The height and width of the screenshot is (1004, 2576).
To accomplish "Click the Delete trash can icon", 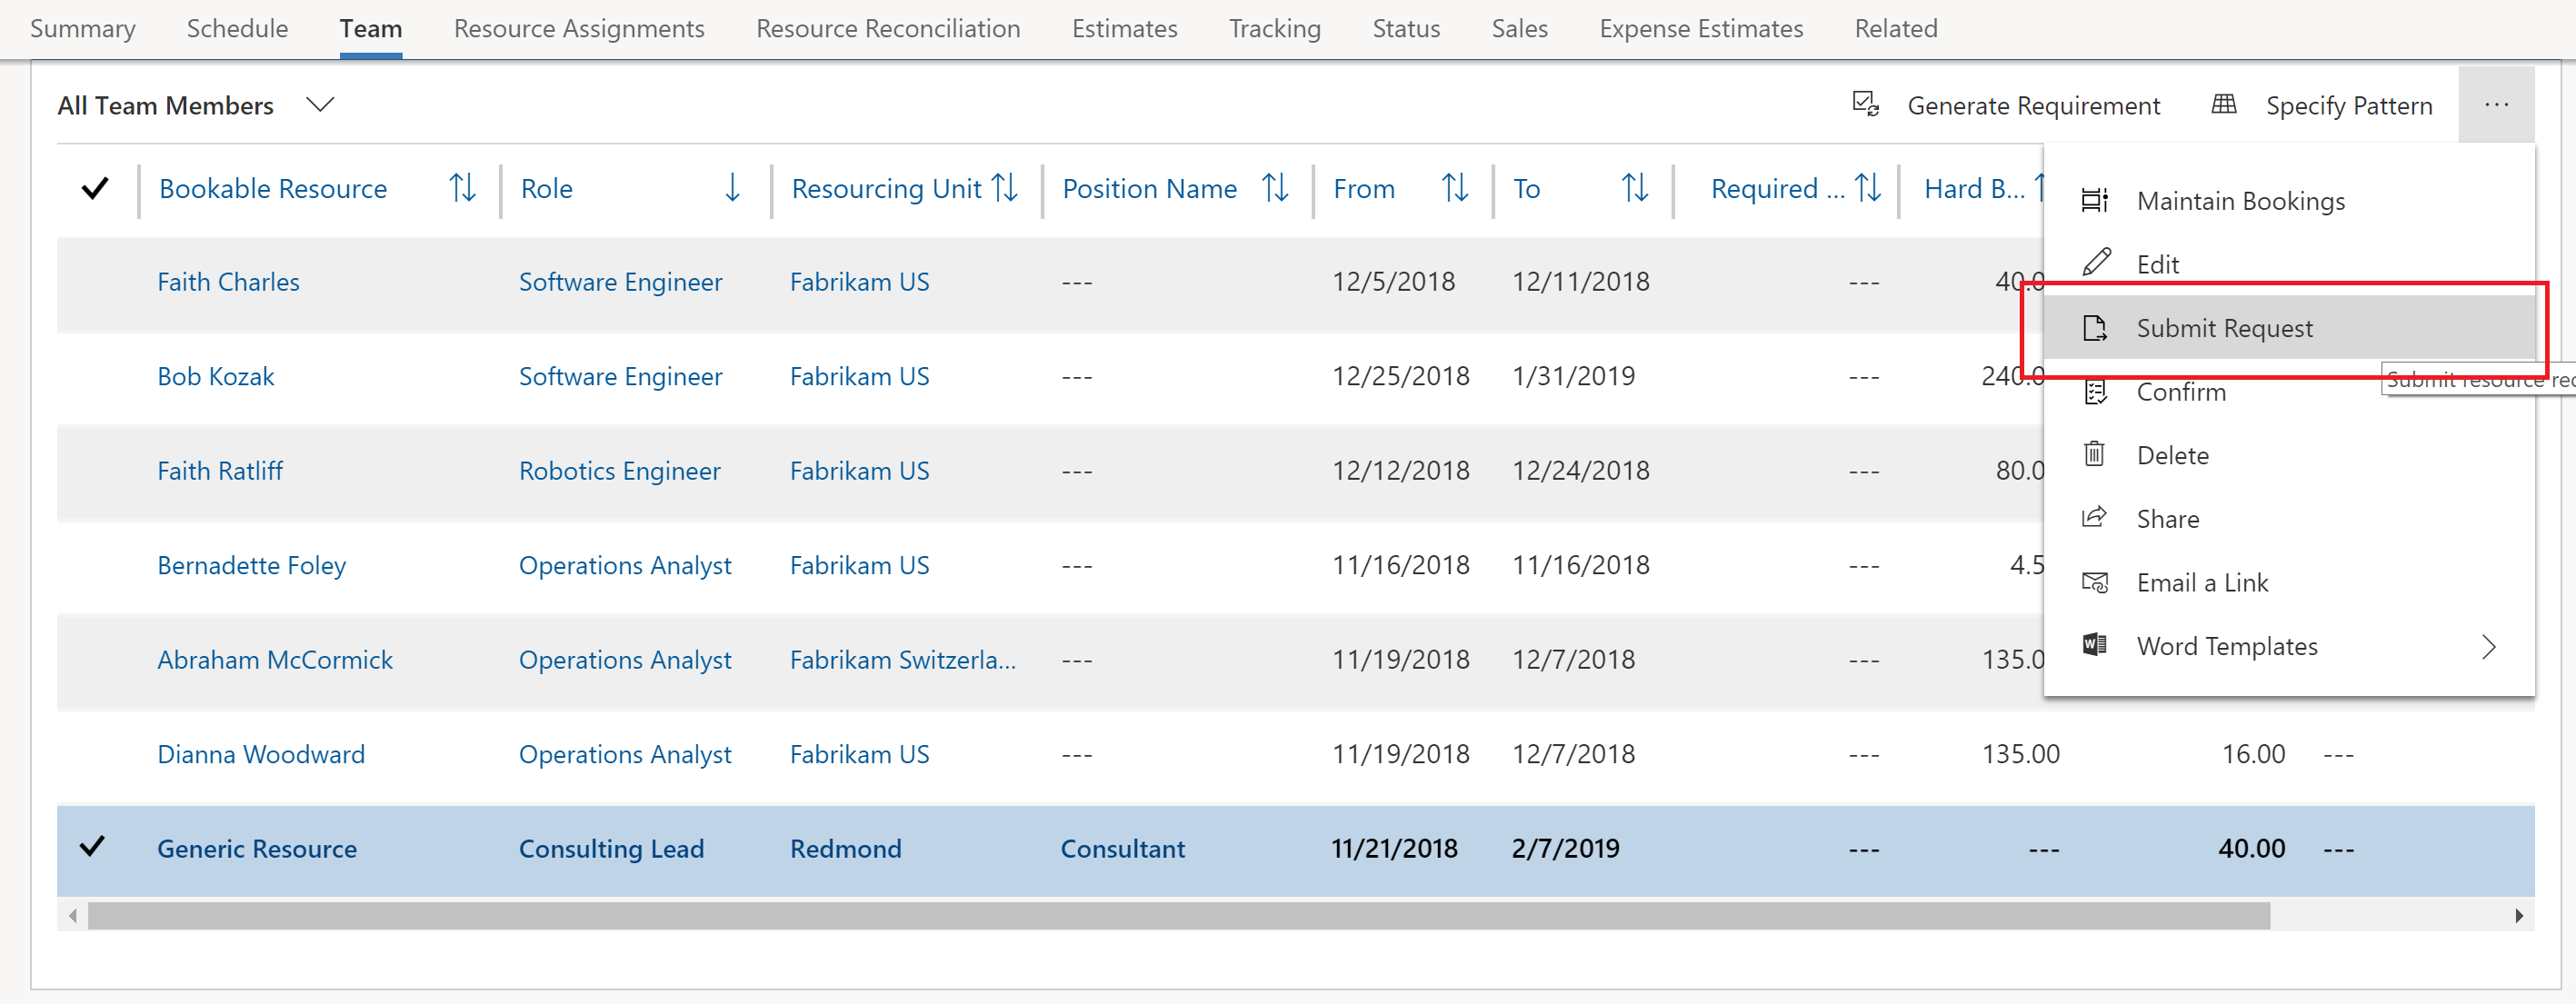I will 2094,454.
